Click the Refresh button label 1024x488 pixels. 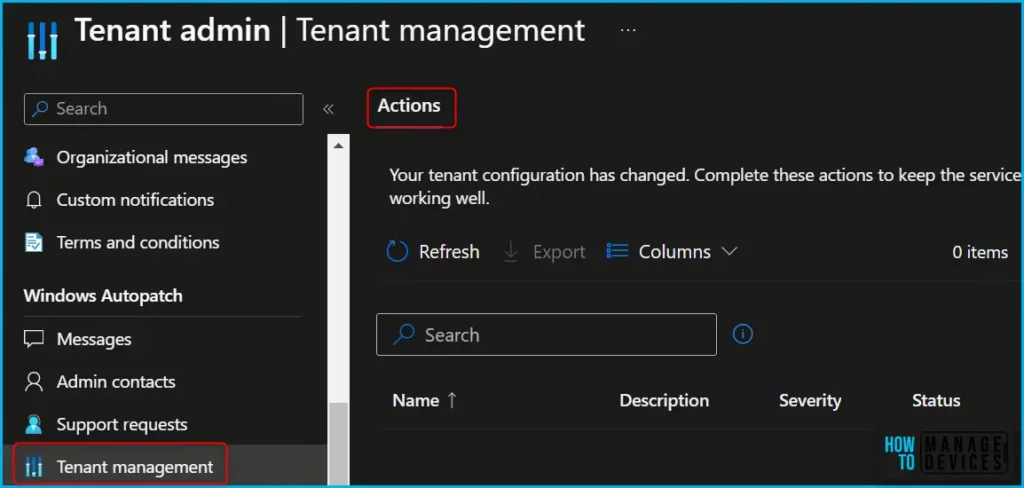(449, 252)
